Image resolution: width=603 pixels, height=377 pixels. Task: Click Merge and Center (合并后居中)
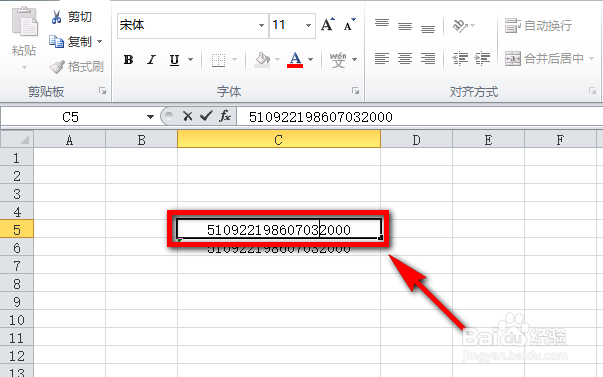click(545, 58)
